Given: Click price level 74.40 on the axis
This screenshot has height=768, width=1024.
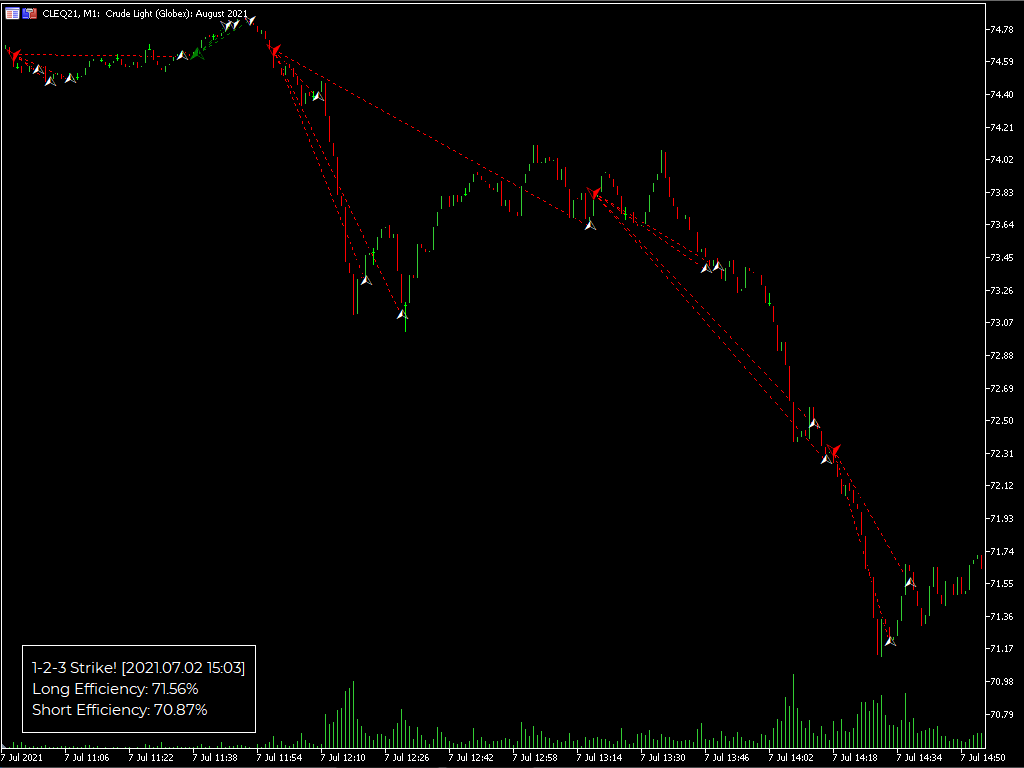Looking at the screenshot, I should [1002, 95].
